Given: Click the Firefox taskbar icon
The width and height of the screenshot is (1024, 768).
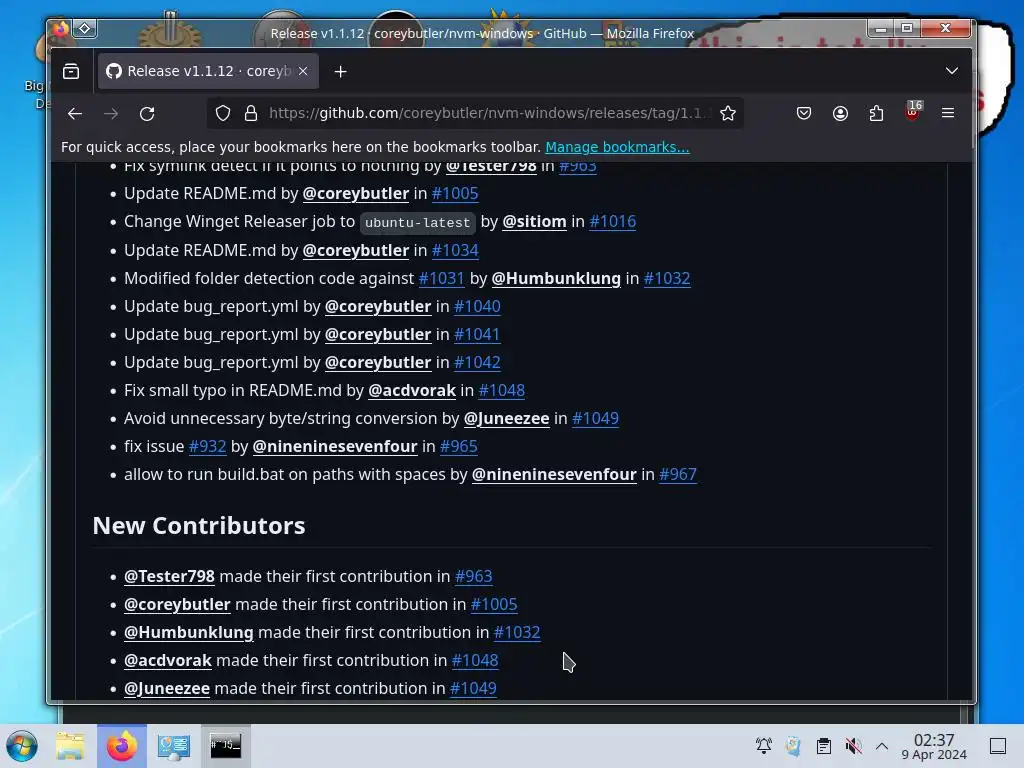Looking at the screenshot, I should (x=122, y=746).
